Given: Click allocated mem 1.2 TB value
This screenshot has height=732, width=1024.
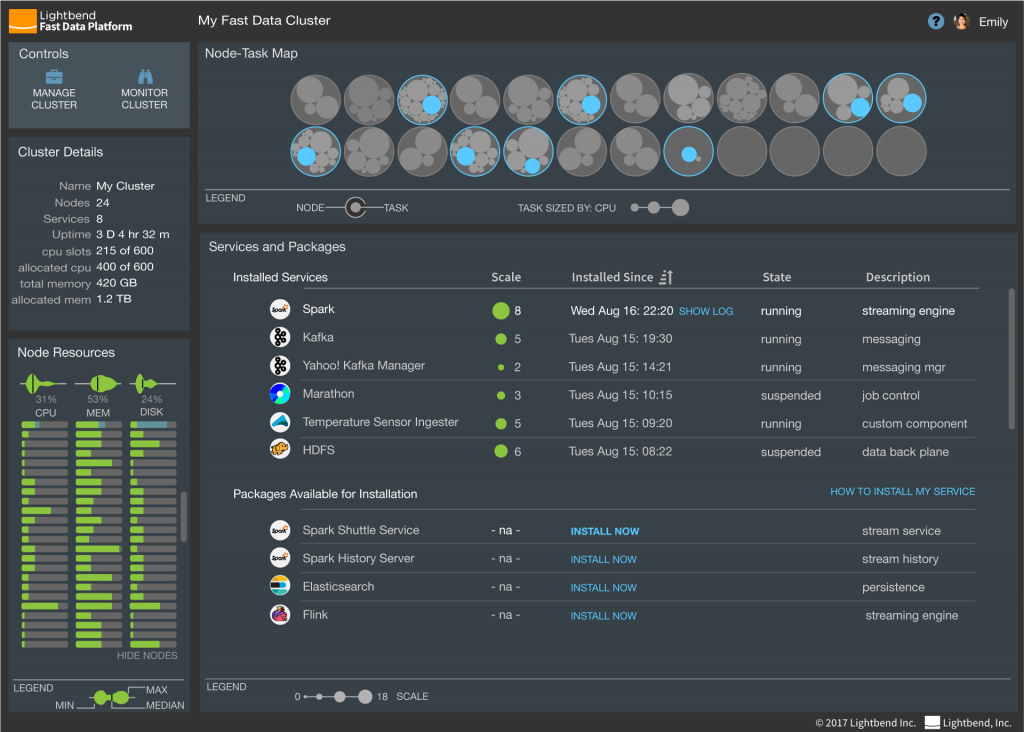Looking at the screenshot, I should pyautogui.click(x=114, y=299).
